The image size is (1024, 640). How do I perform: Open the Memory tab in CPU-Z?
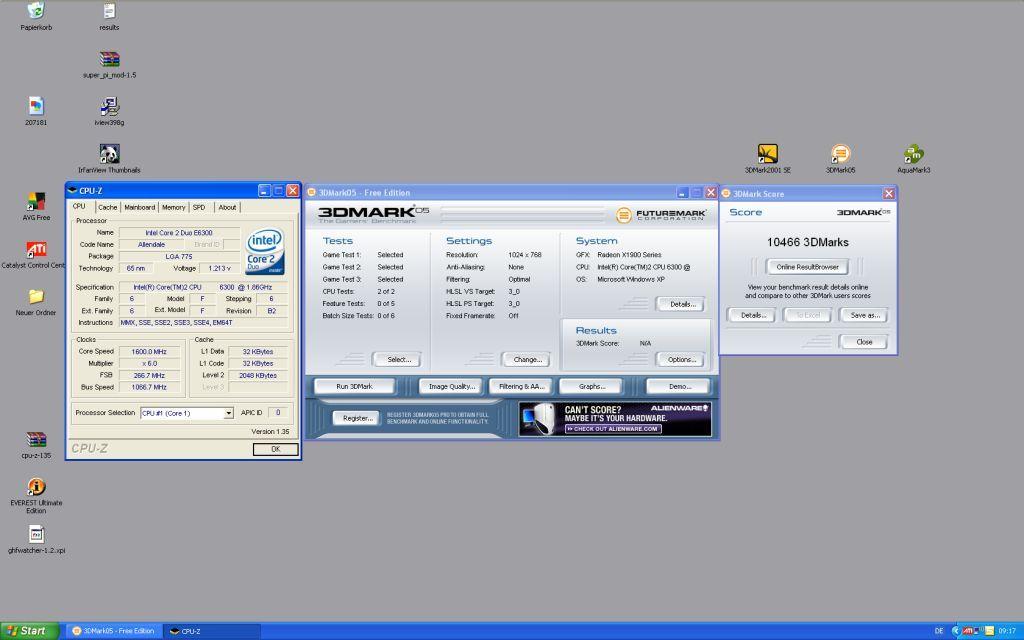tap(174, 207)
